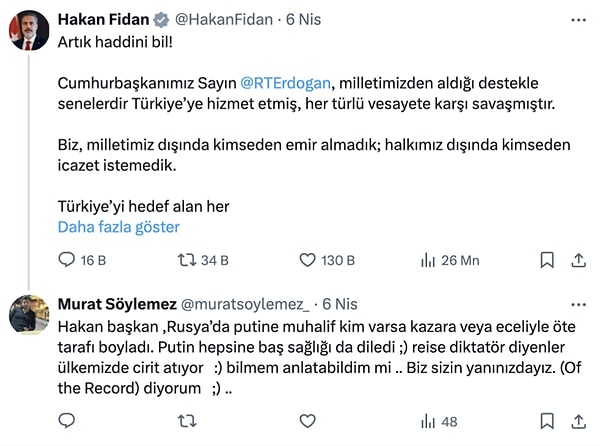
Task: Open more options for Murat Söylemez's reply
Action: coord(577,303)
